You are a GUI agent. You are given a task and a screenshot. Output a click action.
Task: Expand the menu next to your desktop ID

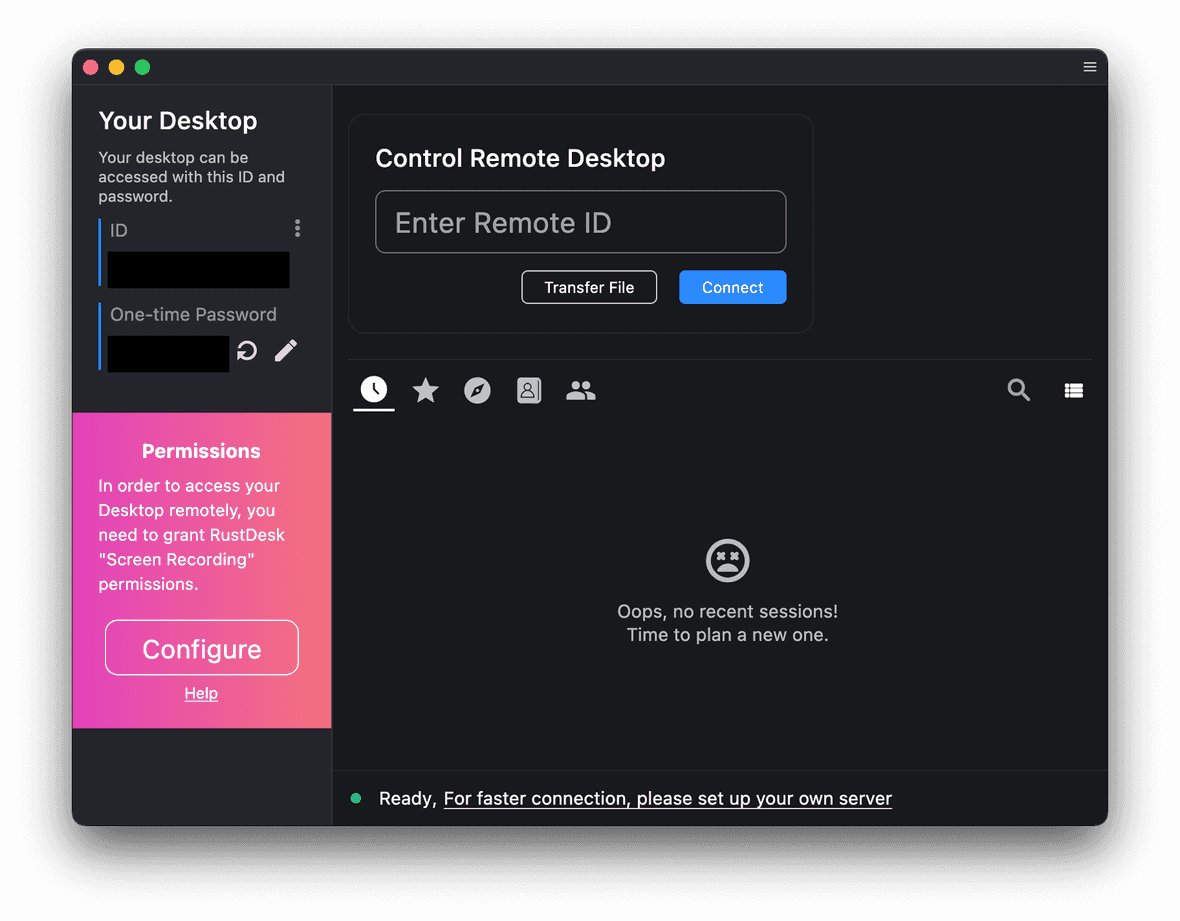click(297, 228)
